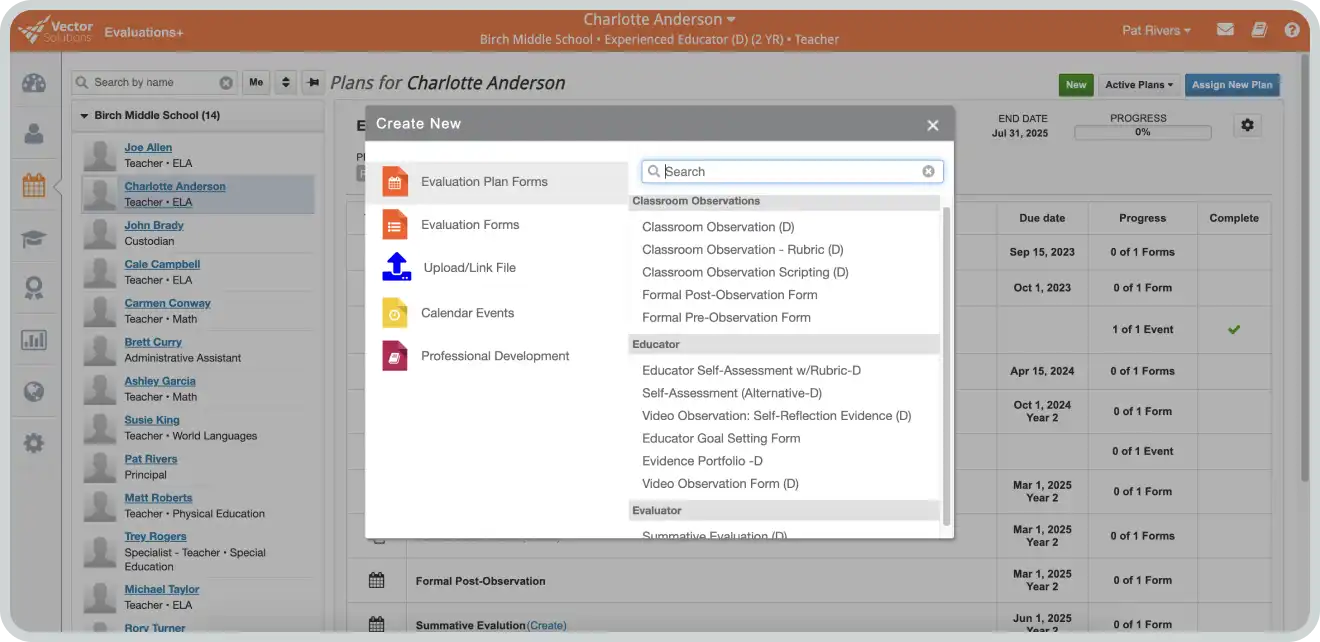The width and height of the screenshot is (1320, 642).
Task: Open the dashboard gauge icon in sidebar
Action: tap(34, 83)
